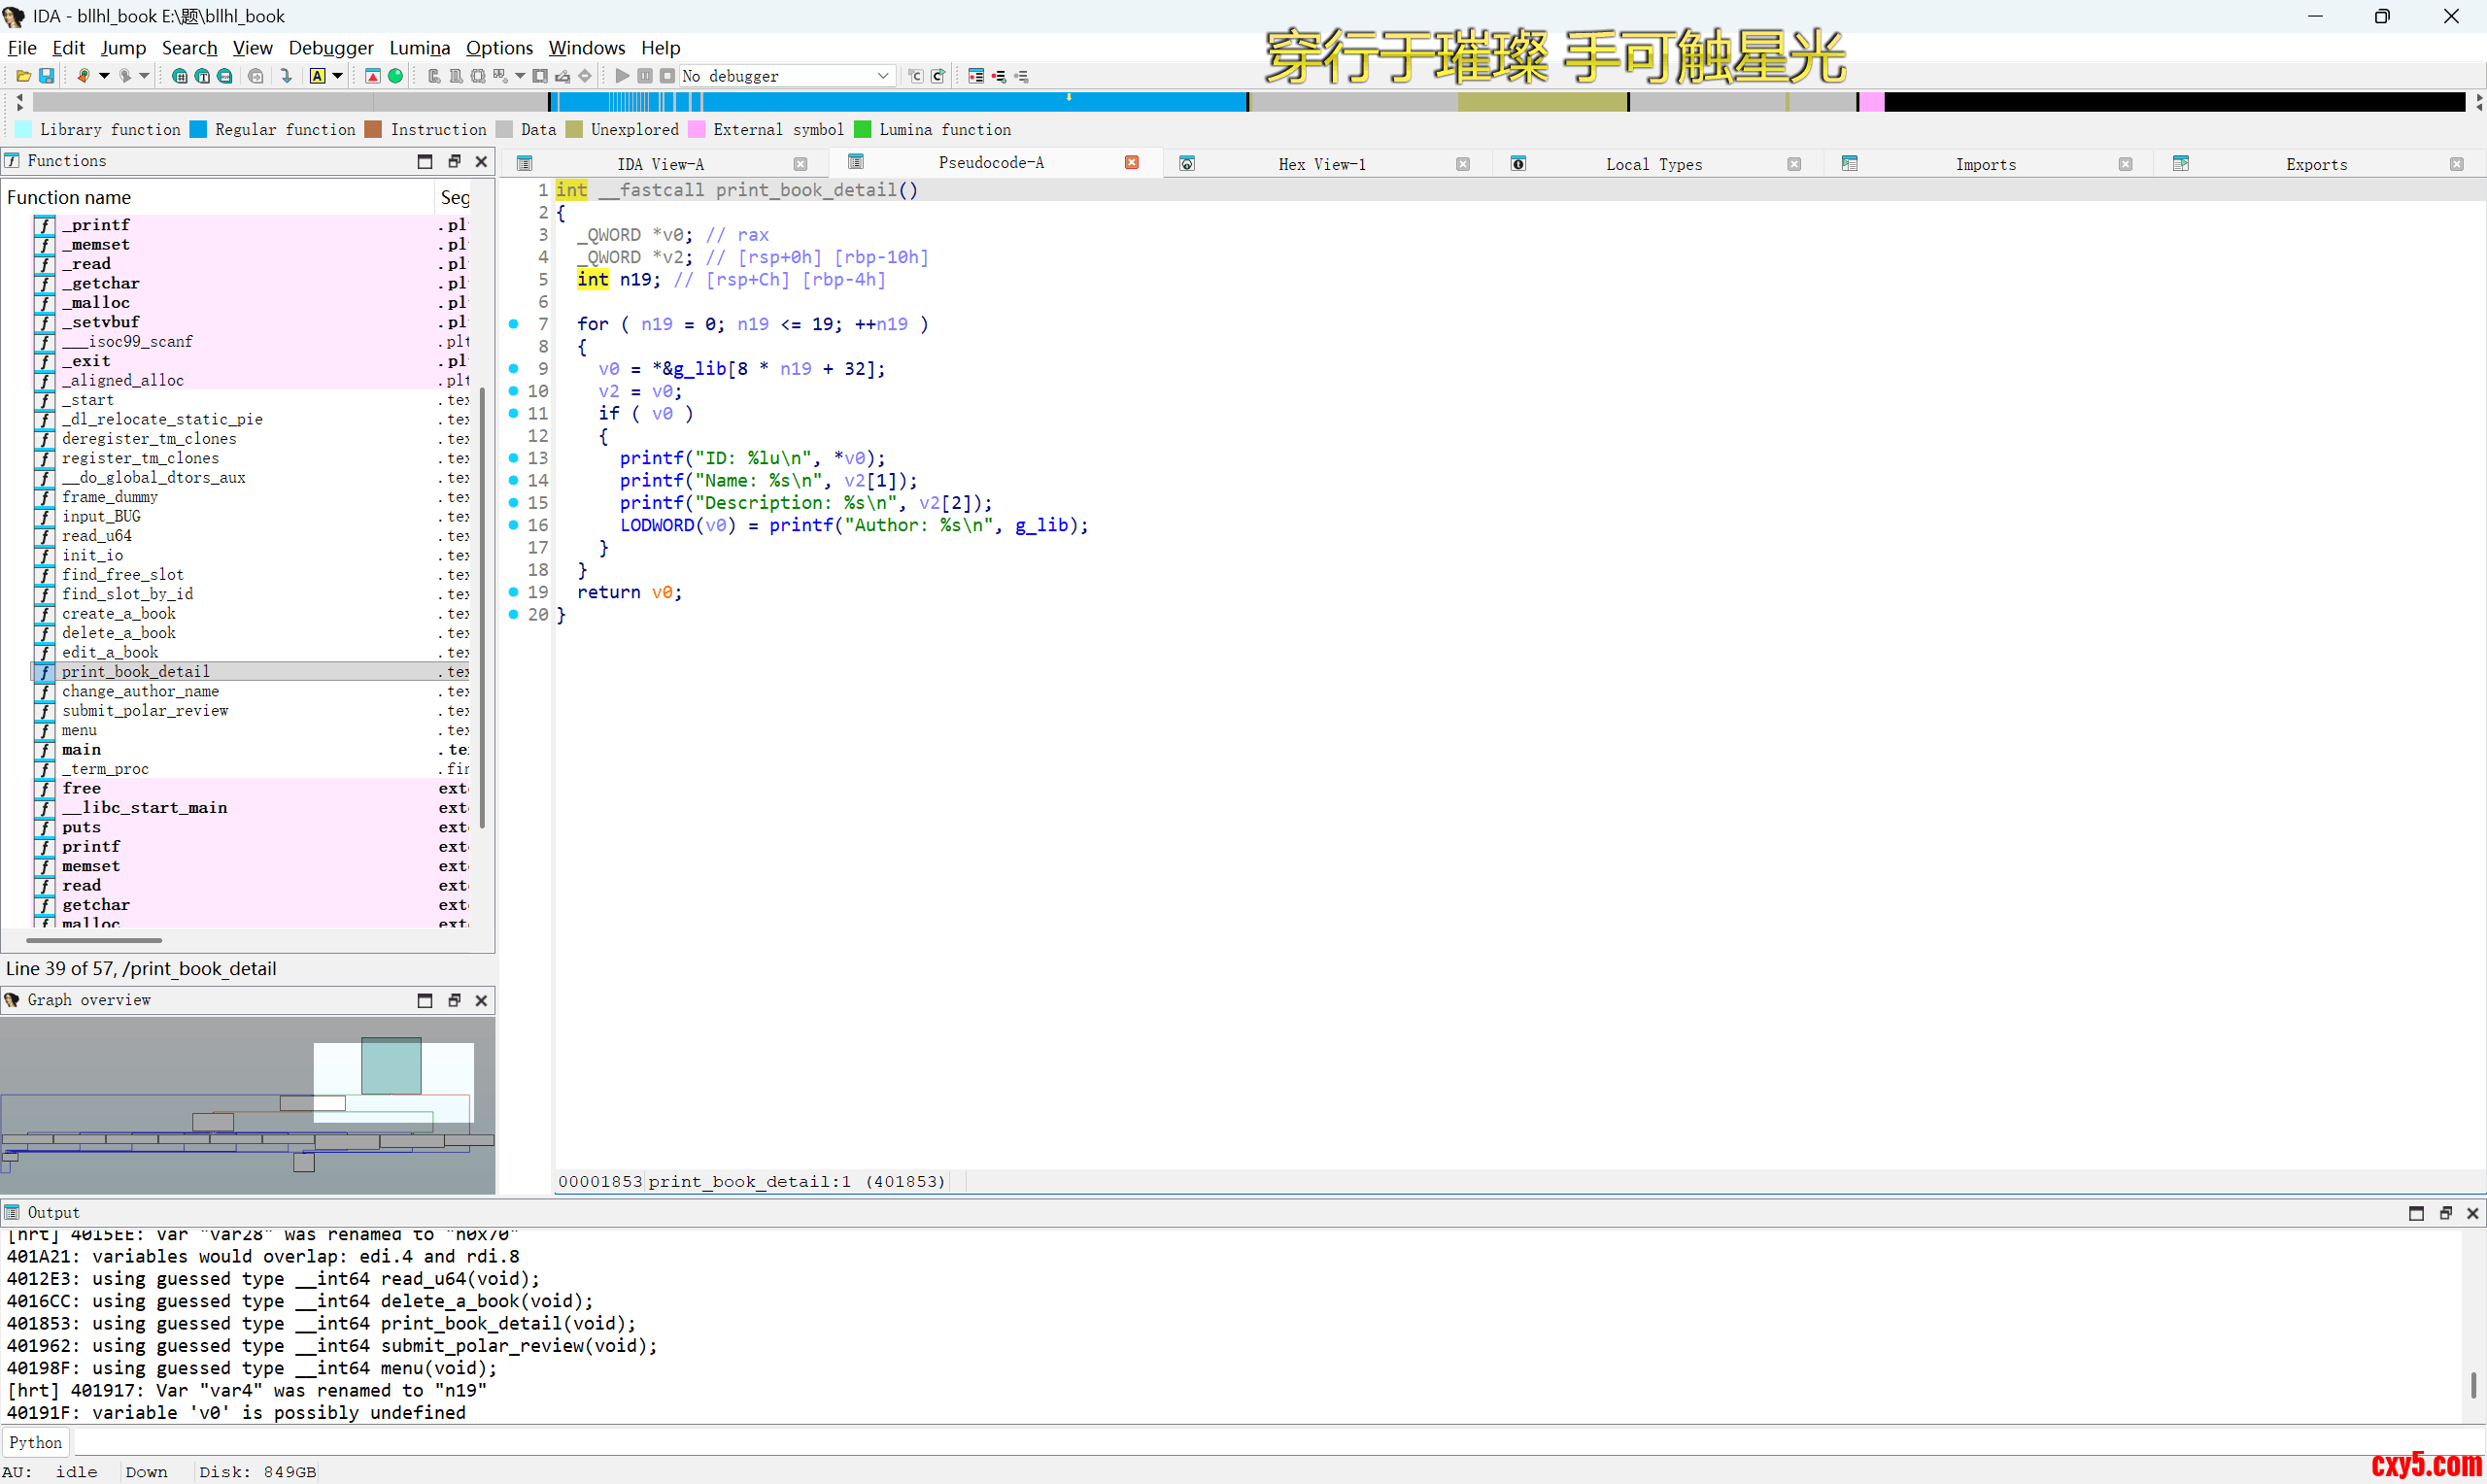Click the Python console language button

pyautogui.click(x=36, y=1442)
